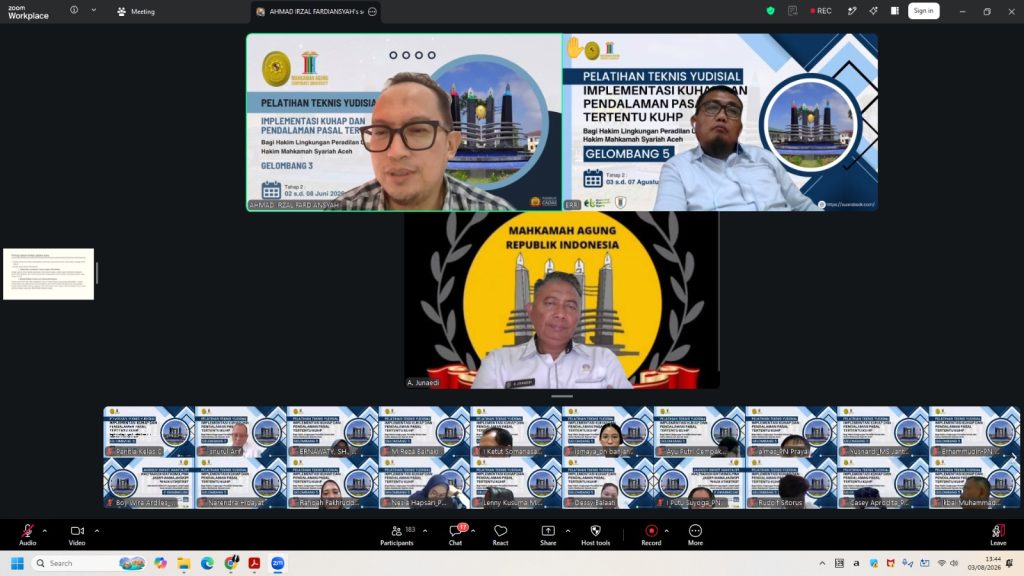Image resolution: width=1024 pixels, height=576 pixels.
Task: Select AHMAD IRZAL FARDIANSYAH's video tile
Action: click(x=404, y=122)
